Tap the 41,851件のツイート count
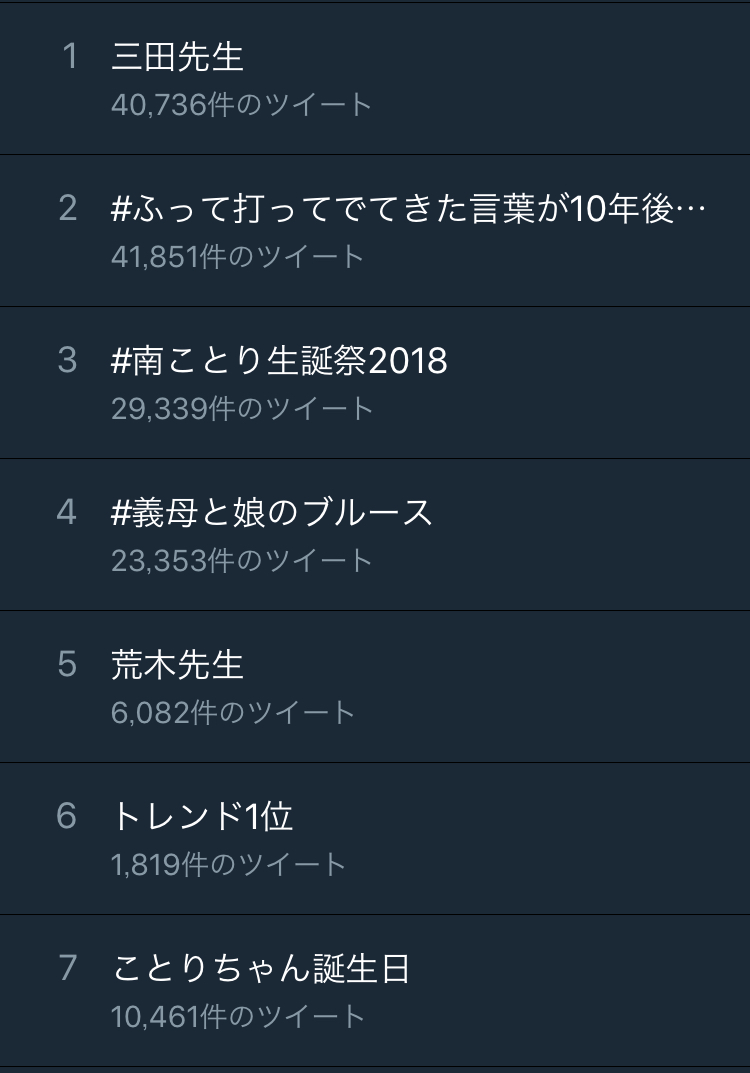750x1073 pixels. point(237,257)
